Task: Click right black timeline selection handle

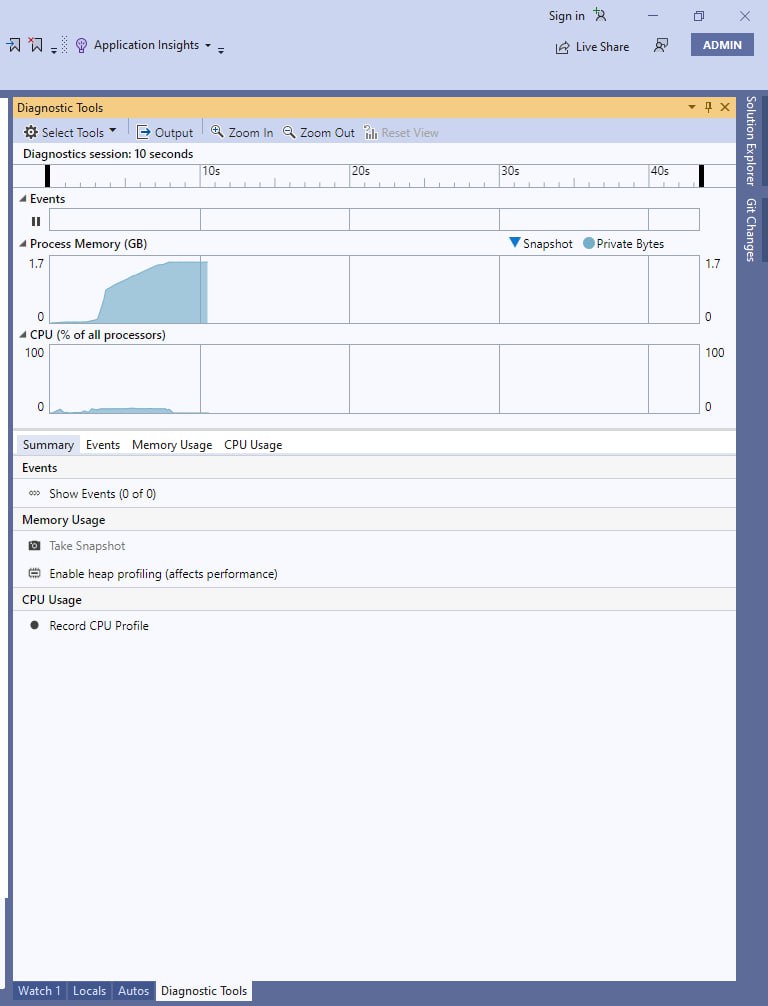Action: (701, 176)
